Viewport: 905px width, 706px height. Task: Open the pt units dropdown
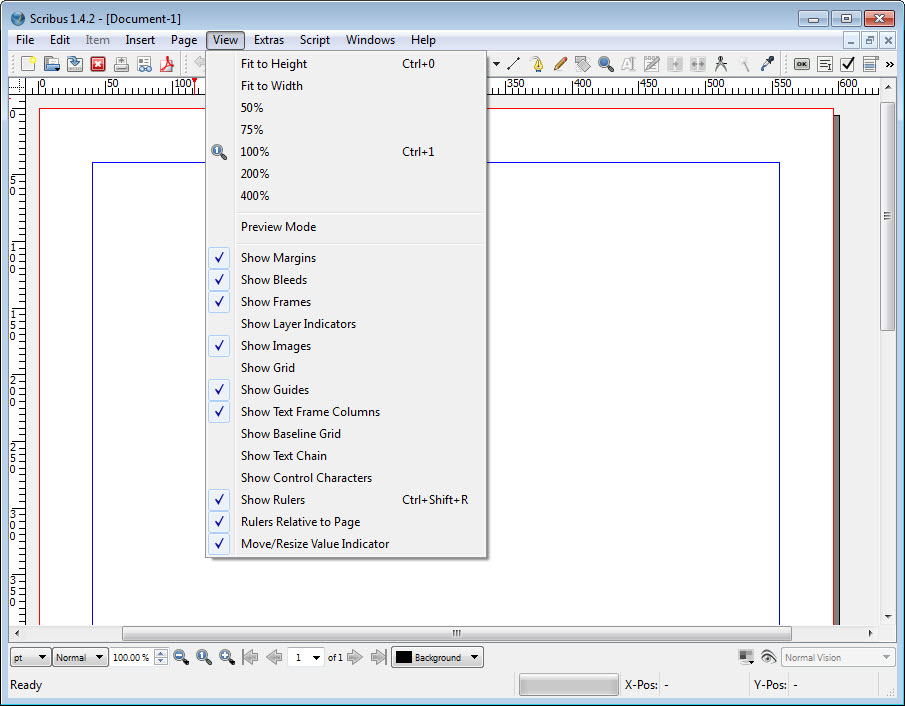tap(31, 657)
